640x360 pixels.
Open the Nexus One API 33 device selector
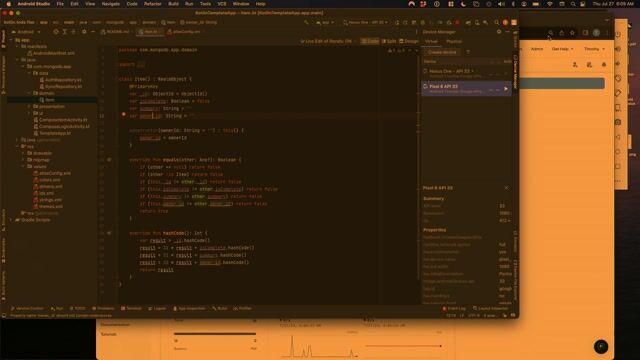coord(365,22)
